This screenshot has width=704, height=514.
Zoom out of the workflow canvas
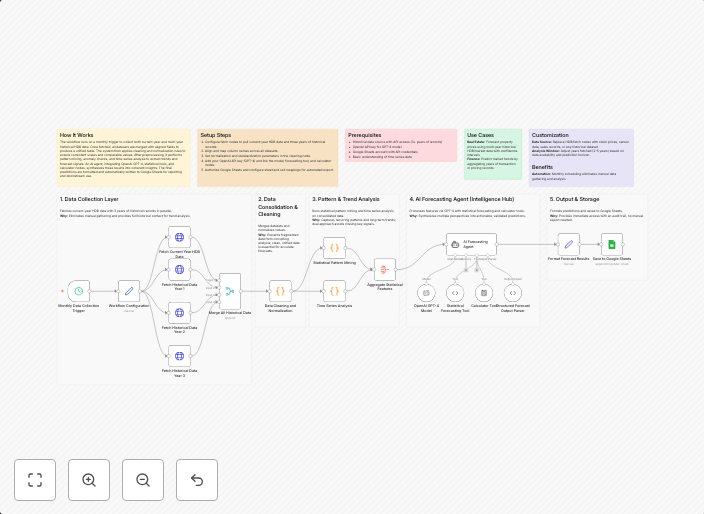(143, 480)
